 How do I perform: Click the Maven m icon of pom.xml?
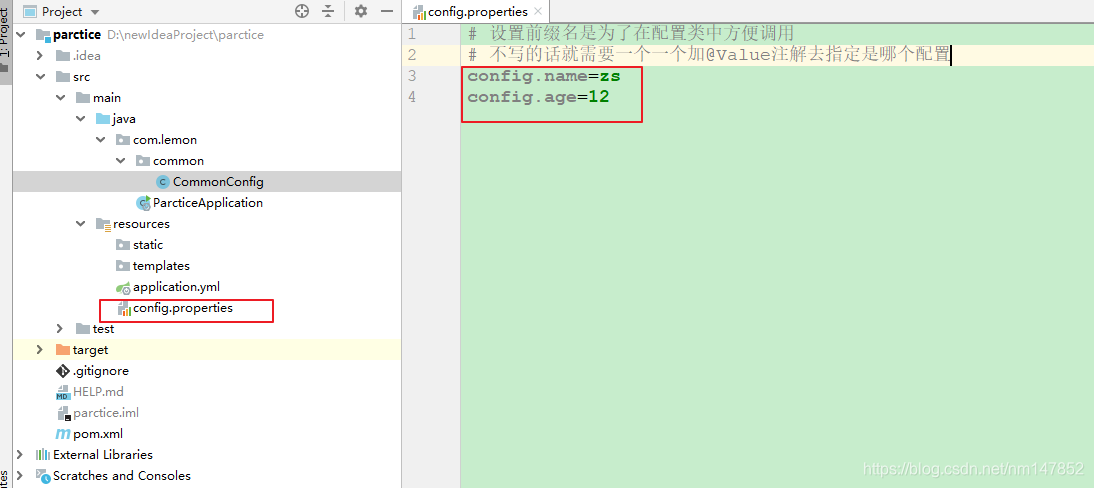(x=63, y=434)
